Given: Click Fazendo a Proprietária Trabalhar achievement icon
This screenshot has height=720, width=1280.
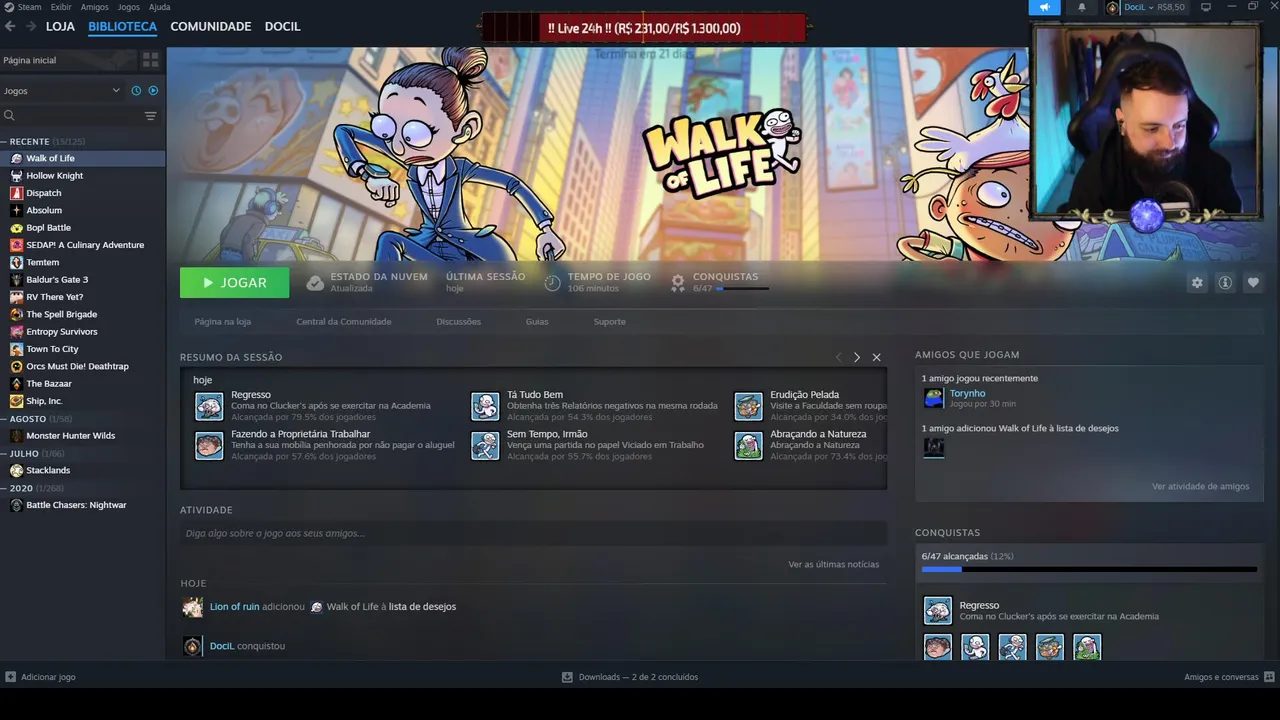Looking at the screenshot, I should [x=209, y=446].
